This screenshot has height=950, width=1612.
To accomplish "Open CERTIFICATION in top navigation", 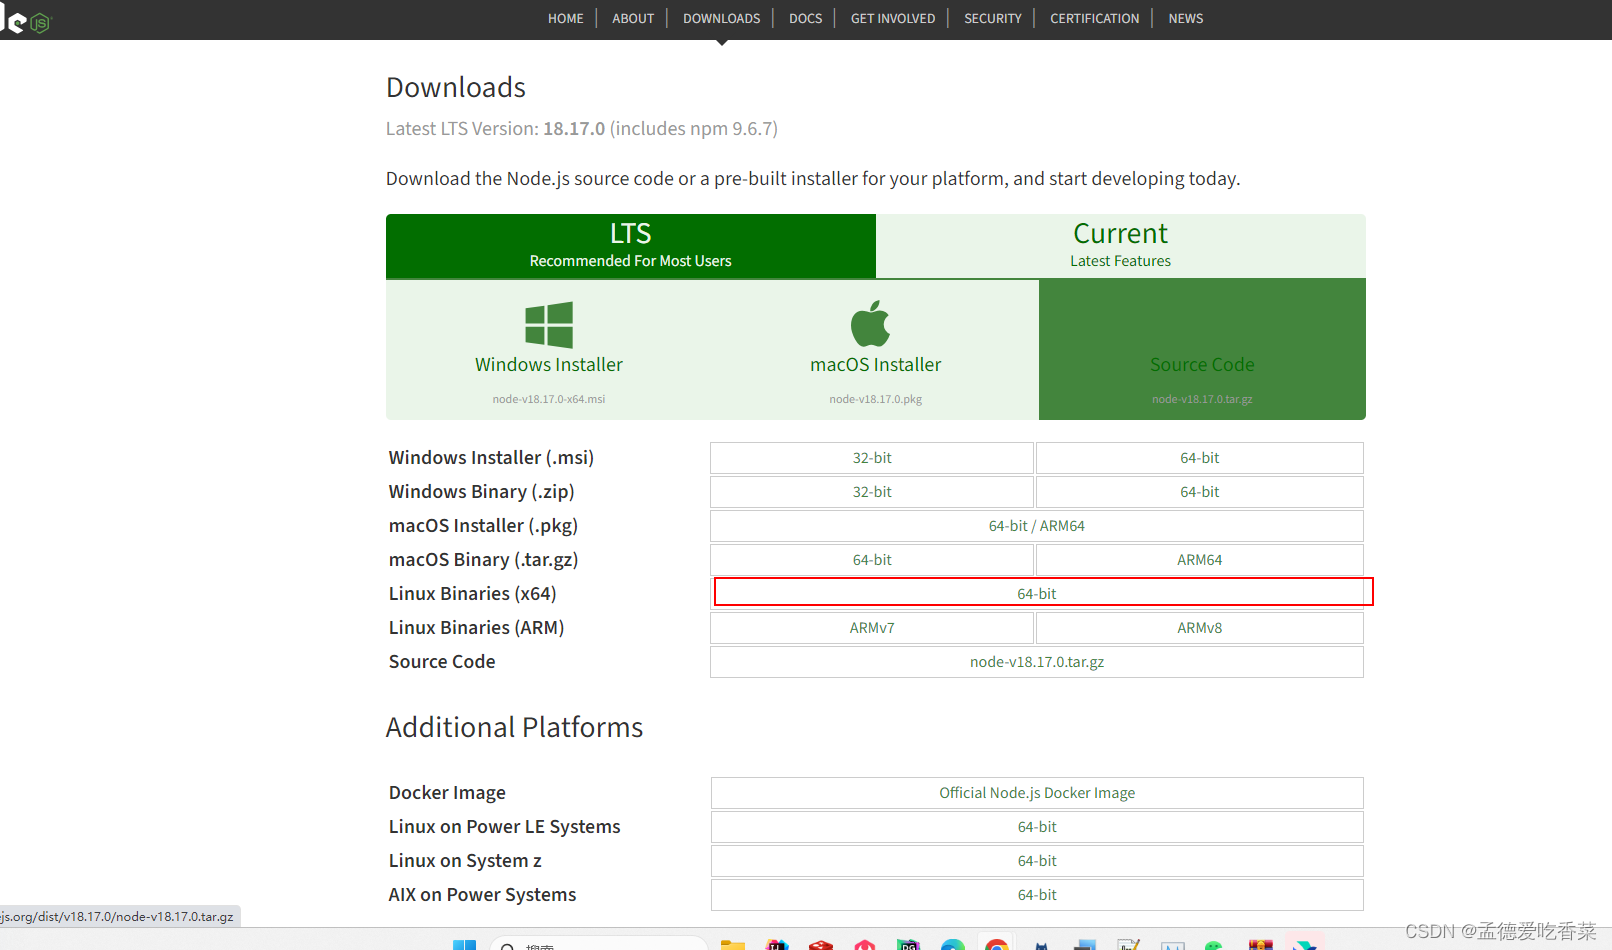I will (x=1094, y=18).
